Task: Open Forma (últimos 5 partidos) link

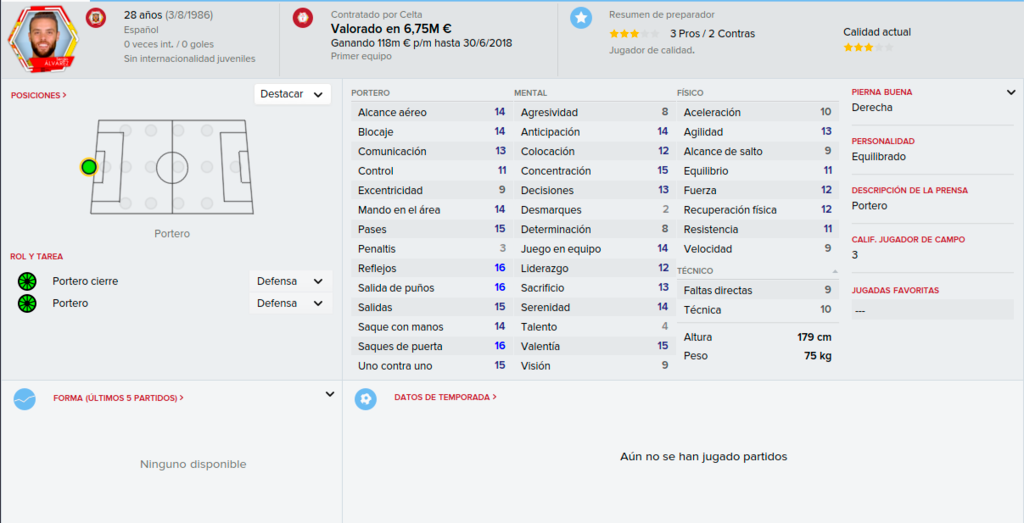Action: click(118, 398)
